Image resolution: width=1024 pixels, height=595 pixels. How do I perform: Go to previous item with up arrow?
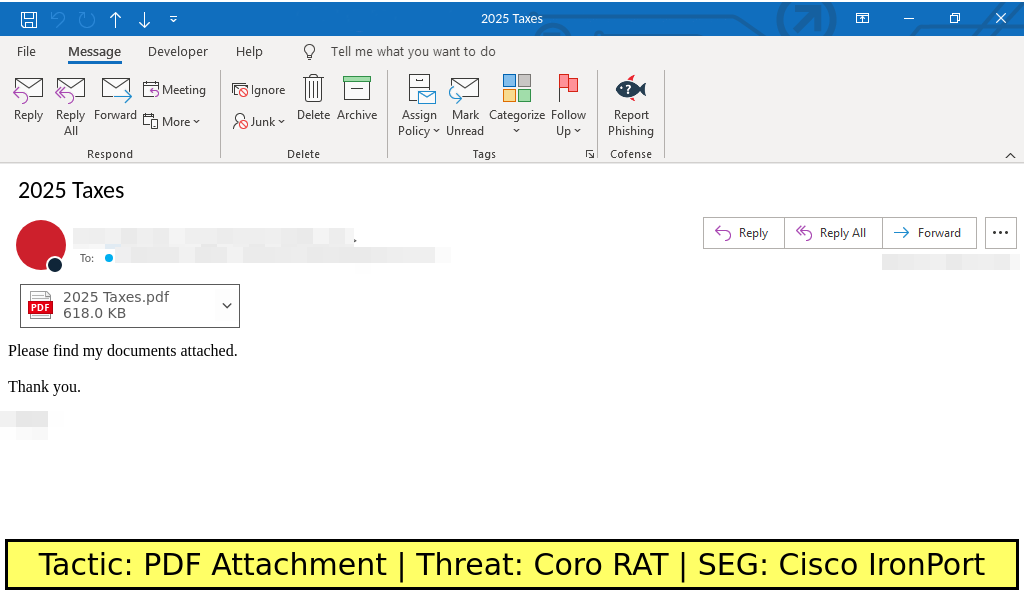click(x=116, y=19)
